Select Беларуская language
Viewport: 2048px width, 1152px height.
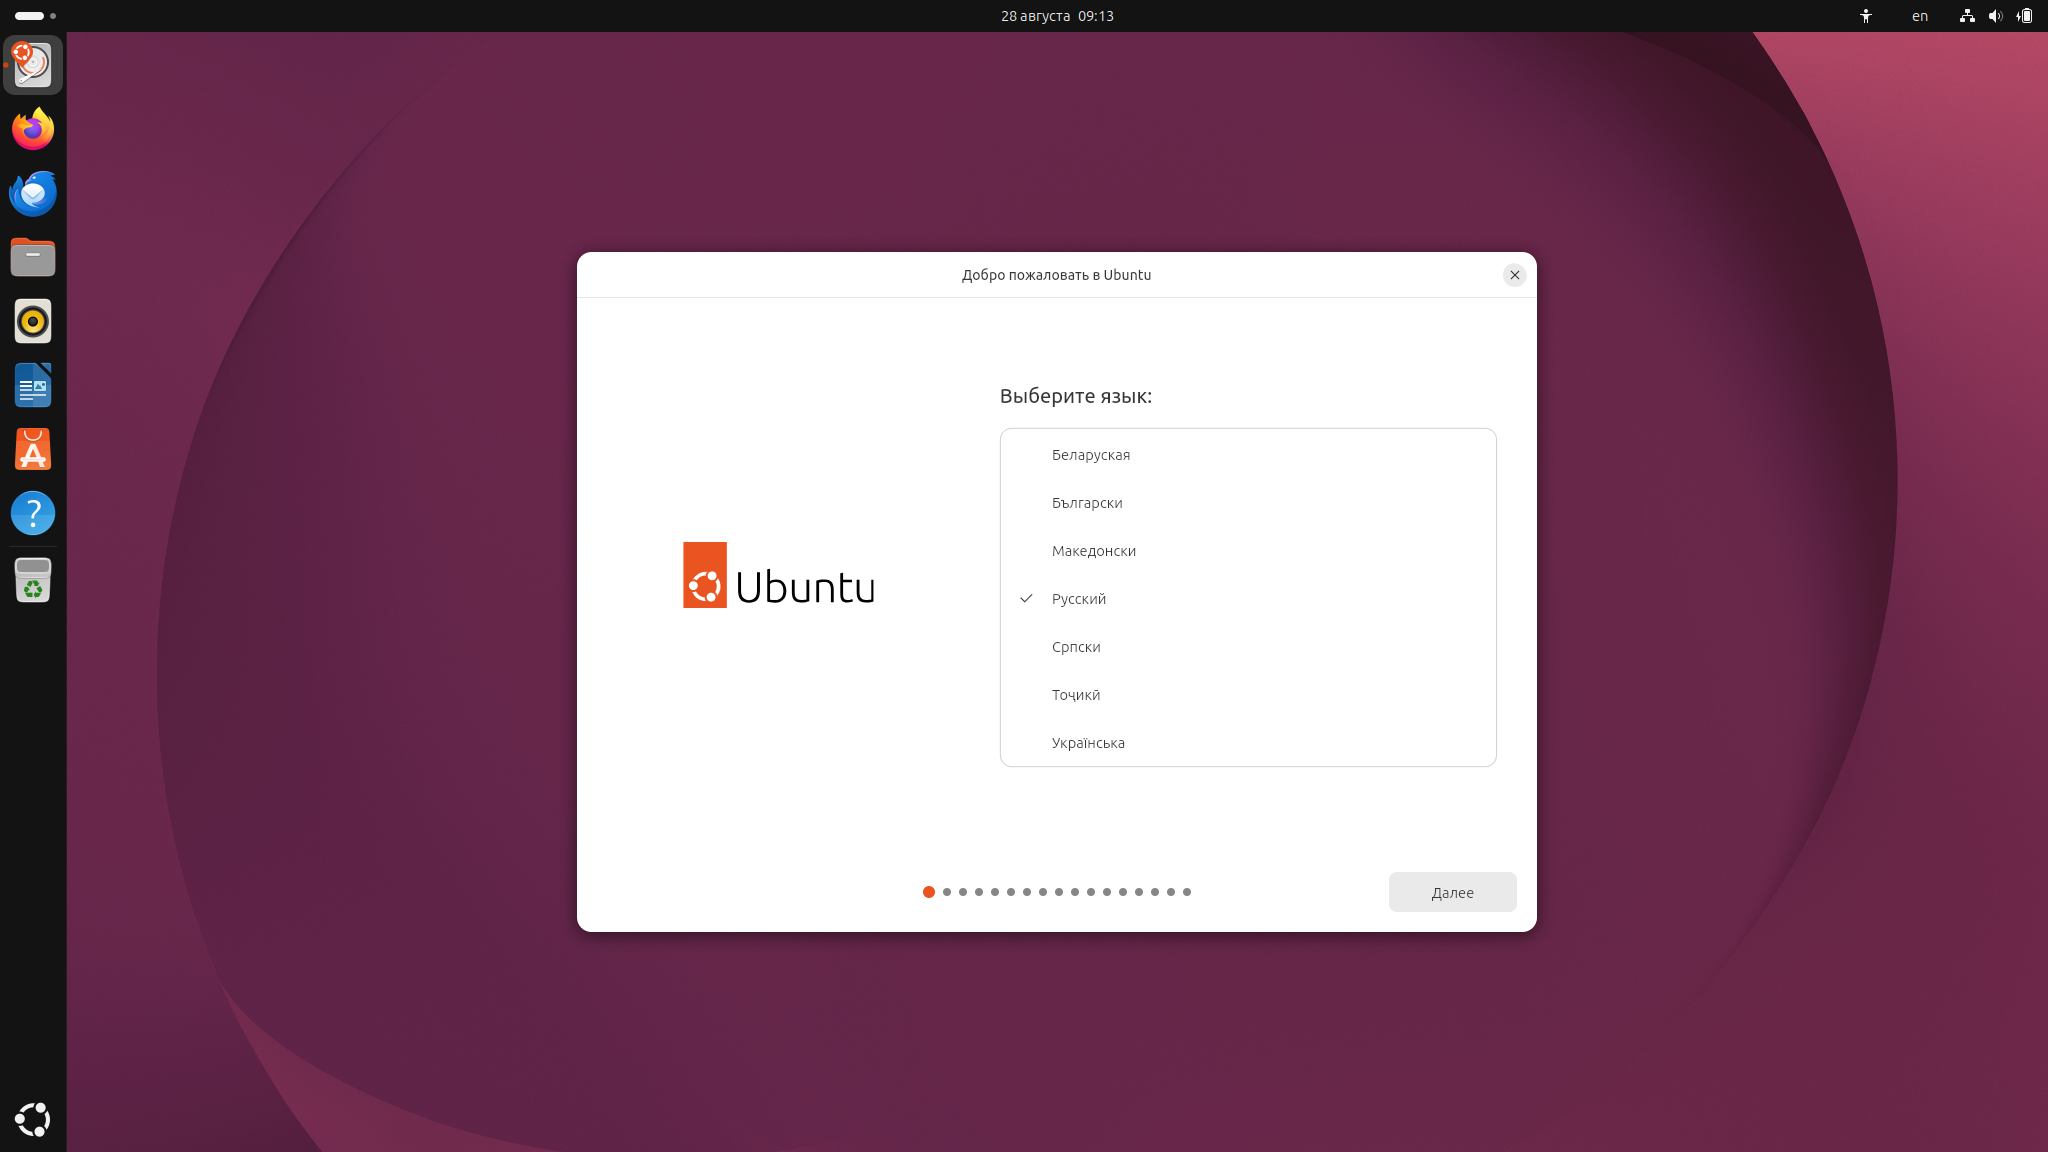point(1248,455)
